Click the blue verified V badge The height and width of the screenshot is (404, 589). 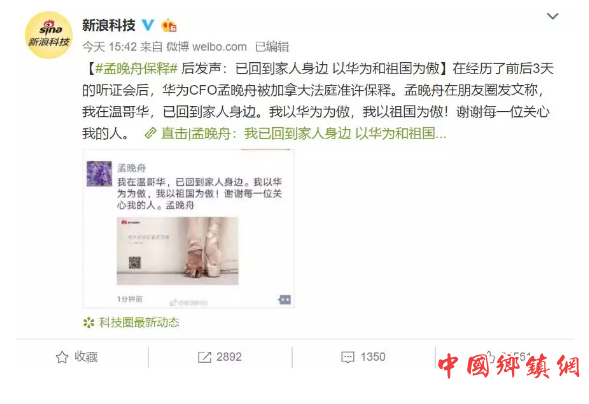(x=148, y=25)
